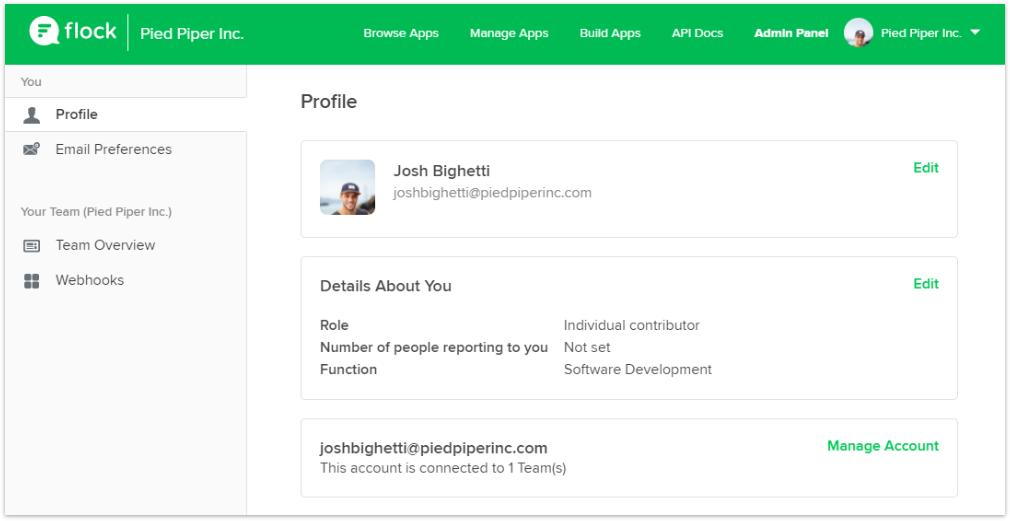The height and width of the screenshot is (521, 1010).
Task: Open Josh Bighetti's profile photo
Action: (x=347, y=187)
